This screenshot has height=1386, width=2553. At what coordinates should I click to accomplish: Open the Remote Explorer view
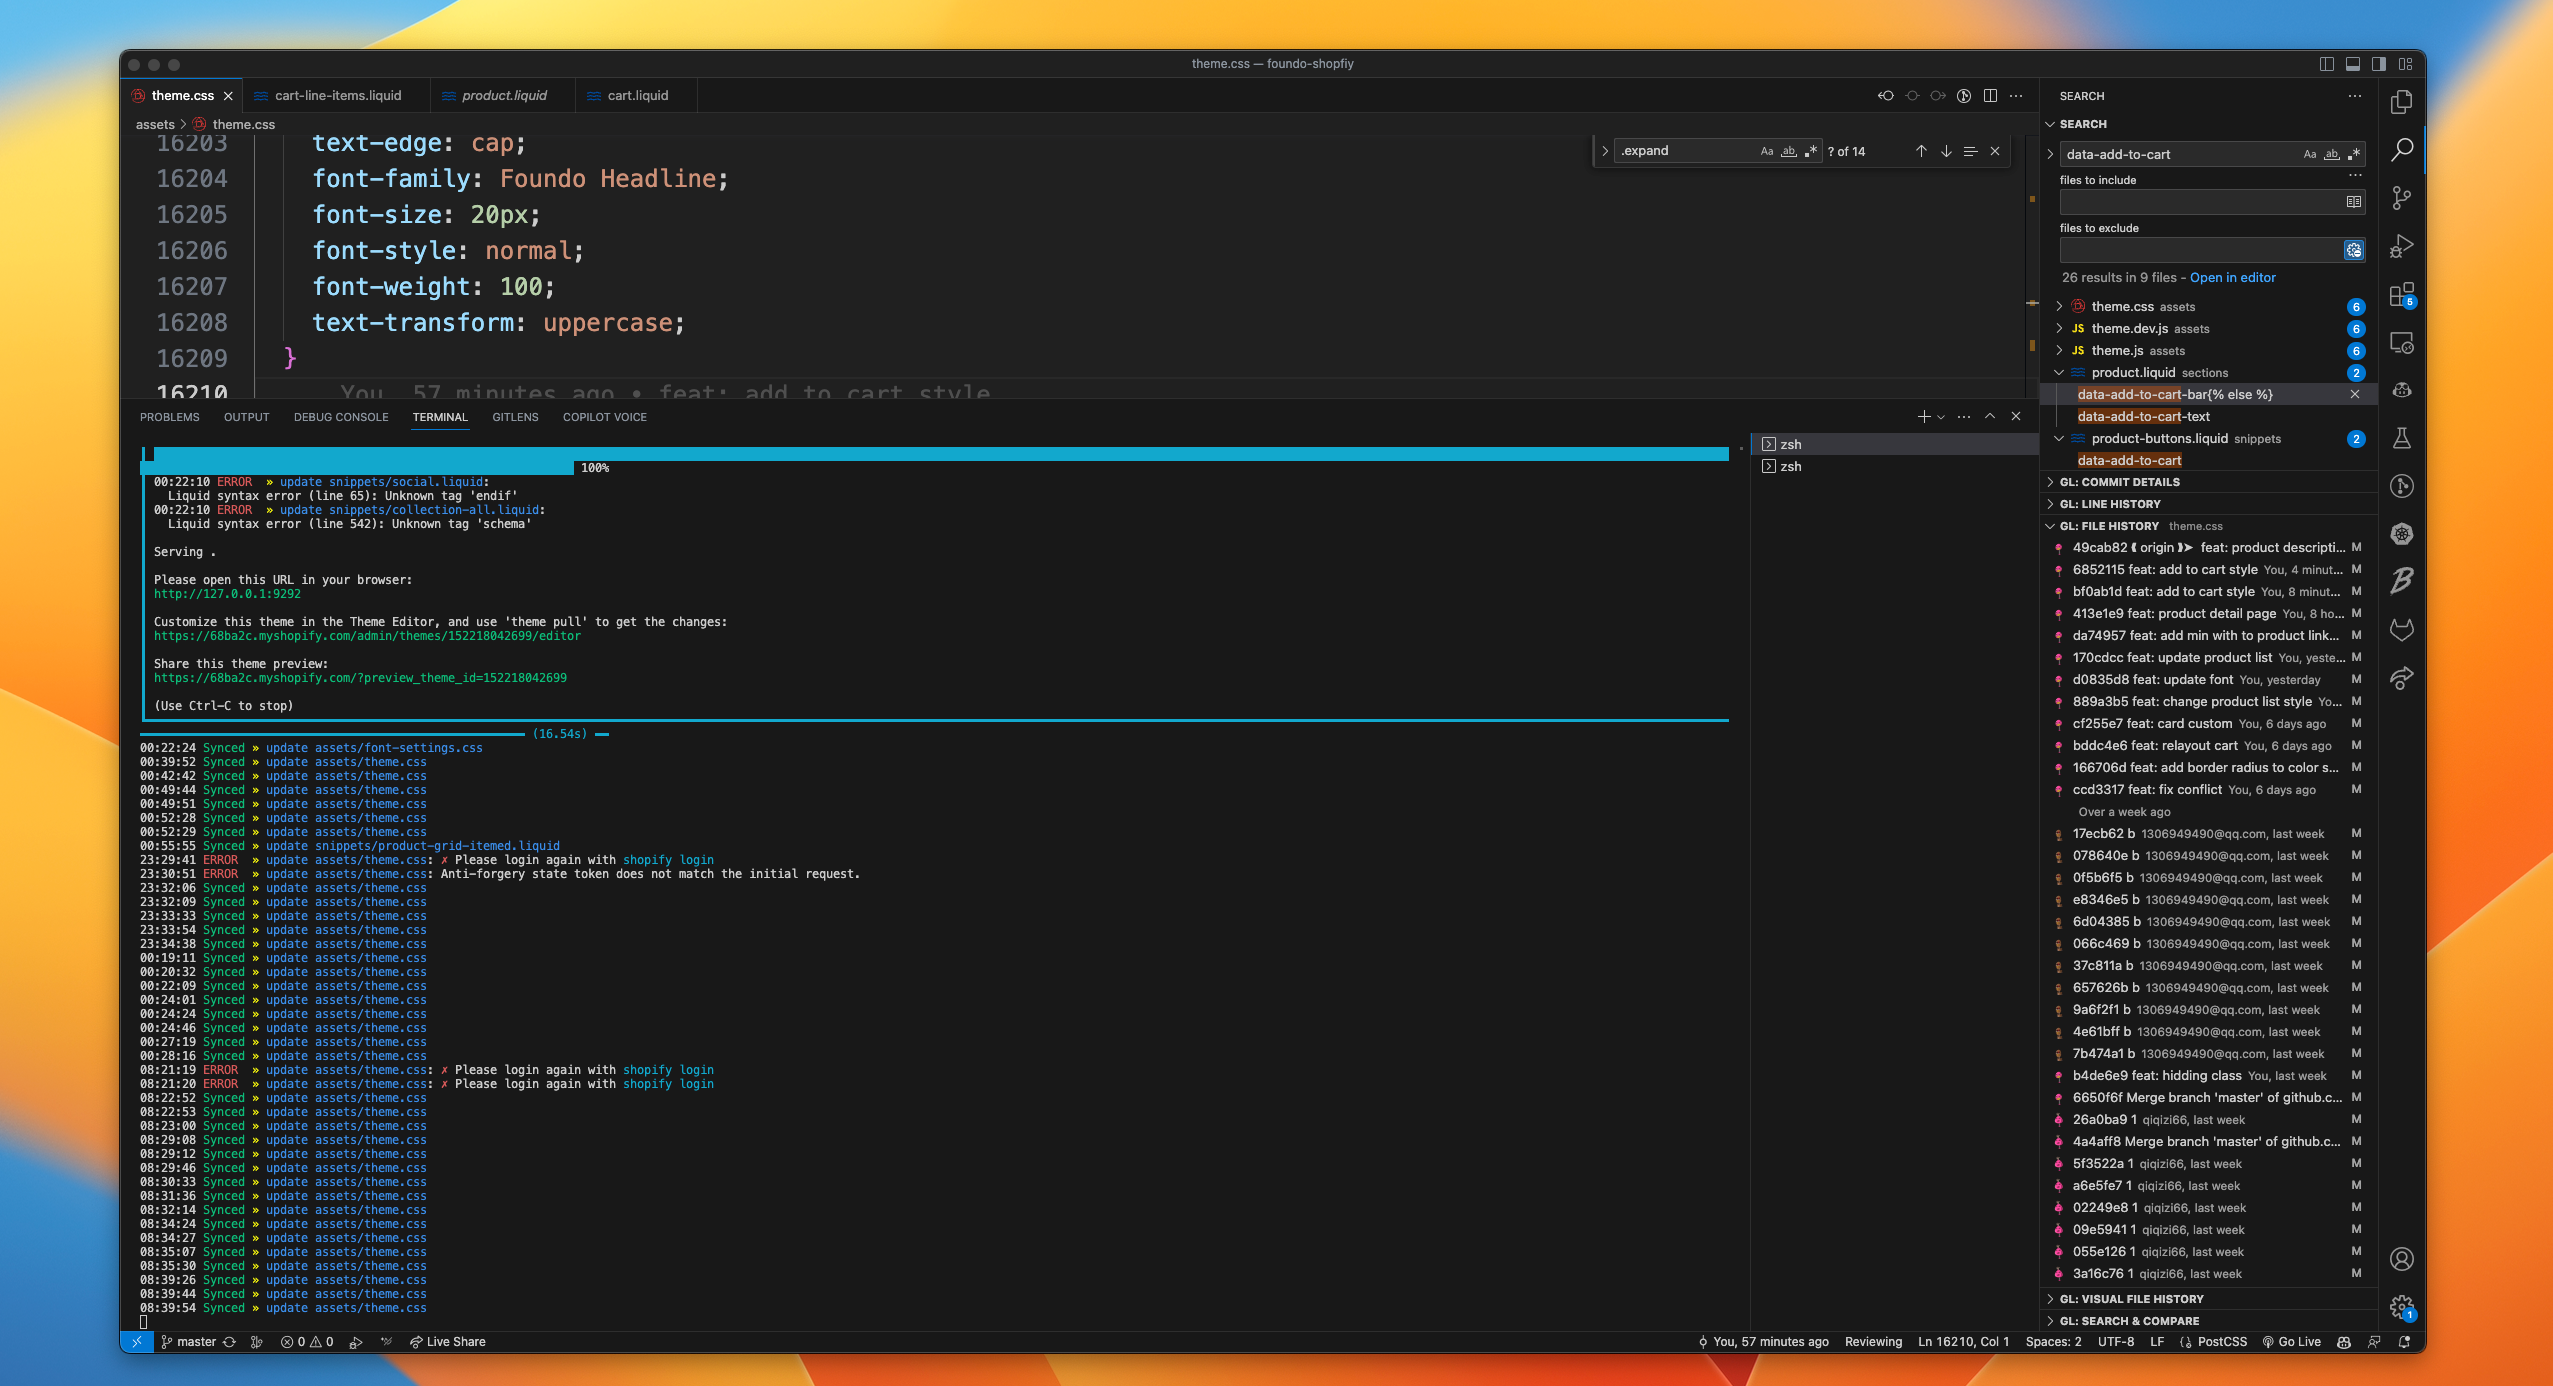tap(2404, 343)
